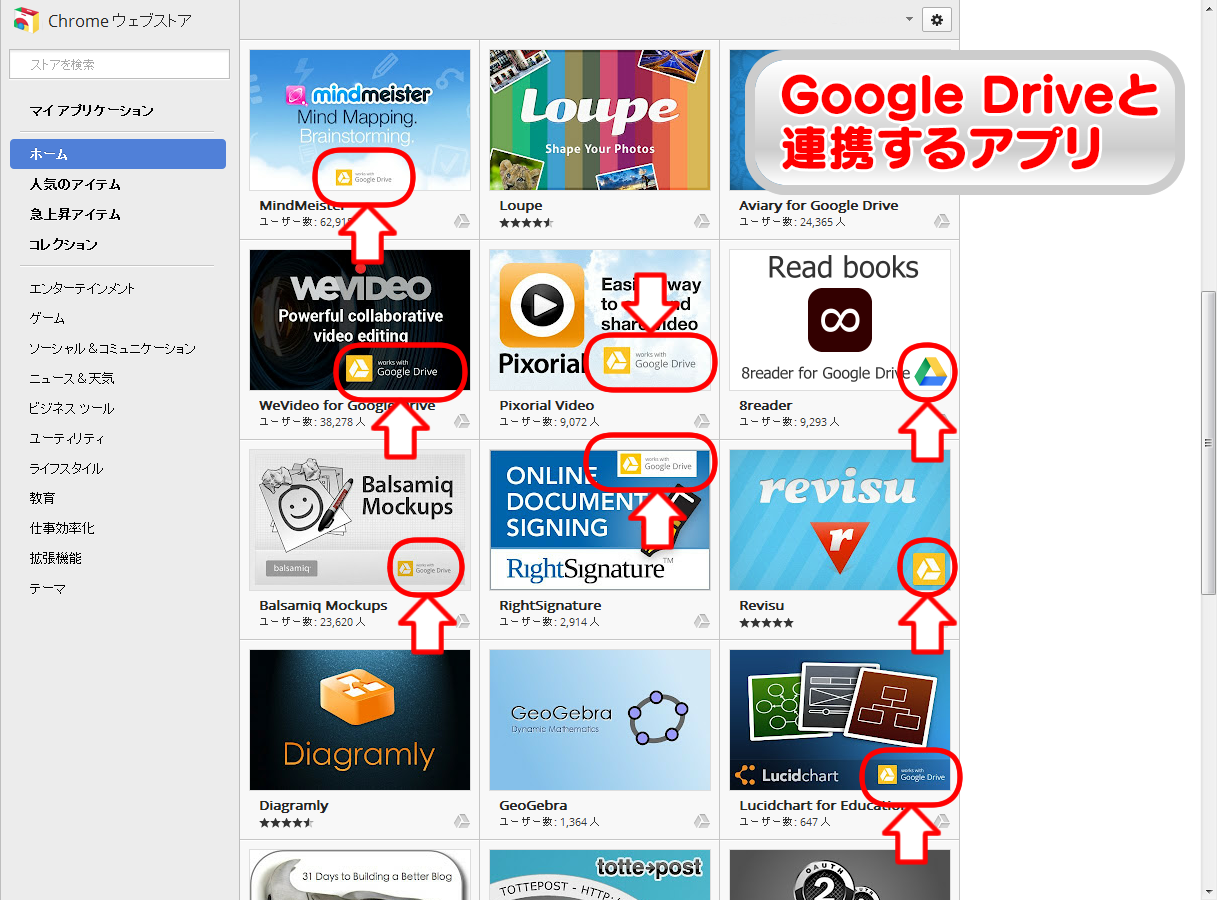This screenshot has height=900, width=1217.
Task: Open the 拡張機能 category
Action: [56, 558]
